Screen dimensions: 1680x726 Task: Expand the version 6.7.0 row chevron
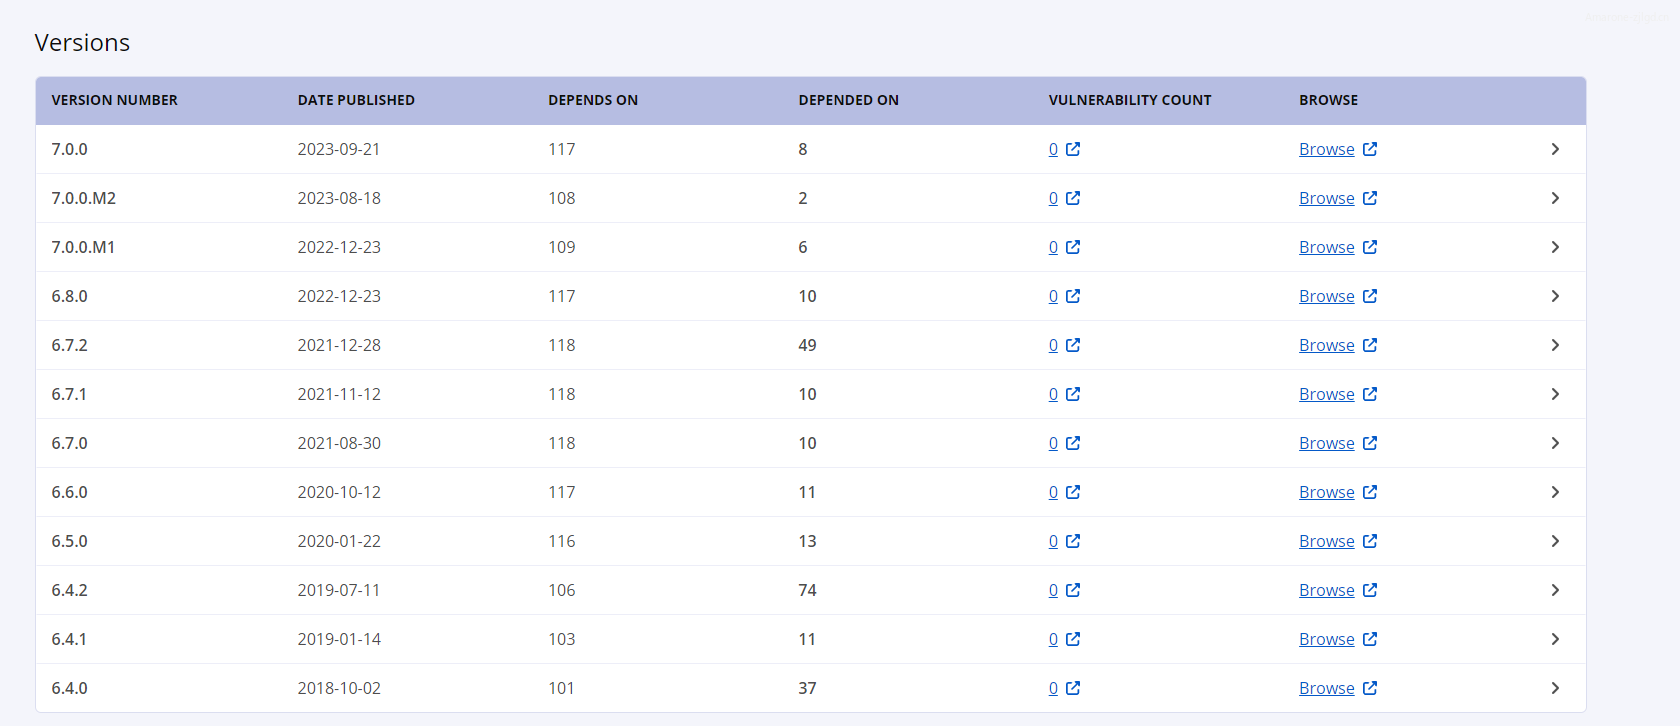(1555, 443)
